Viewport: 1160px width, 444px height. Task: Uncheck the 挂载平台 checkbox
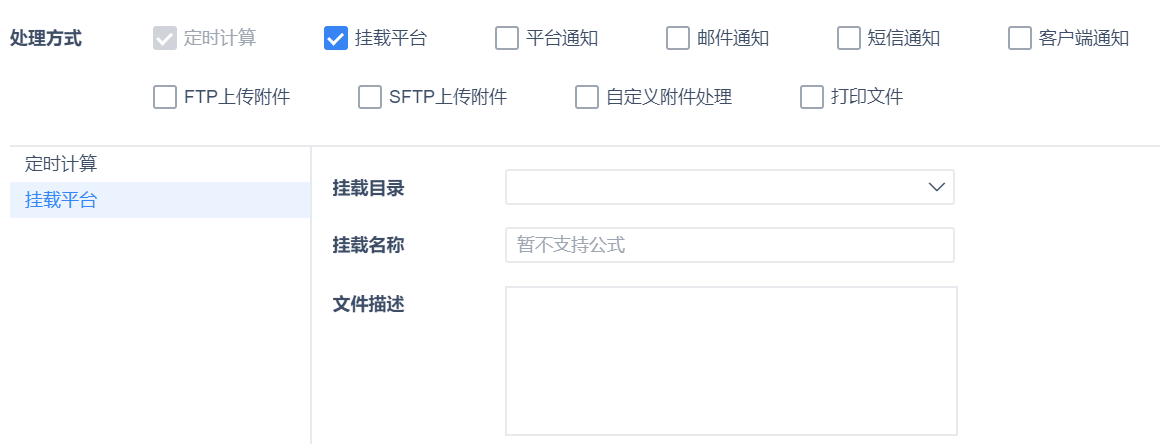point(336,39)
